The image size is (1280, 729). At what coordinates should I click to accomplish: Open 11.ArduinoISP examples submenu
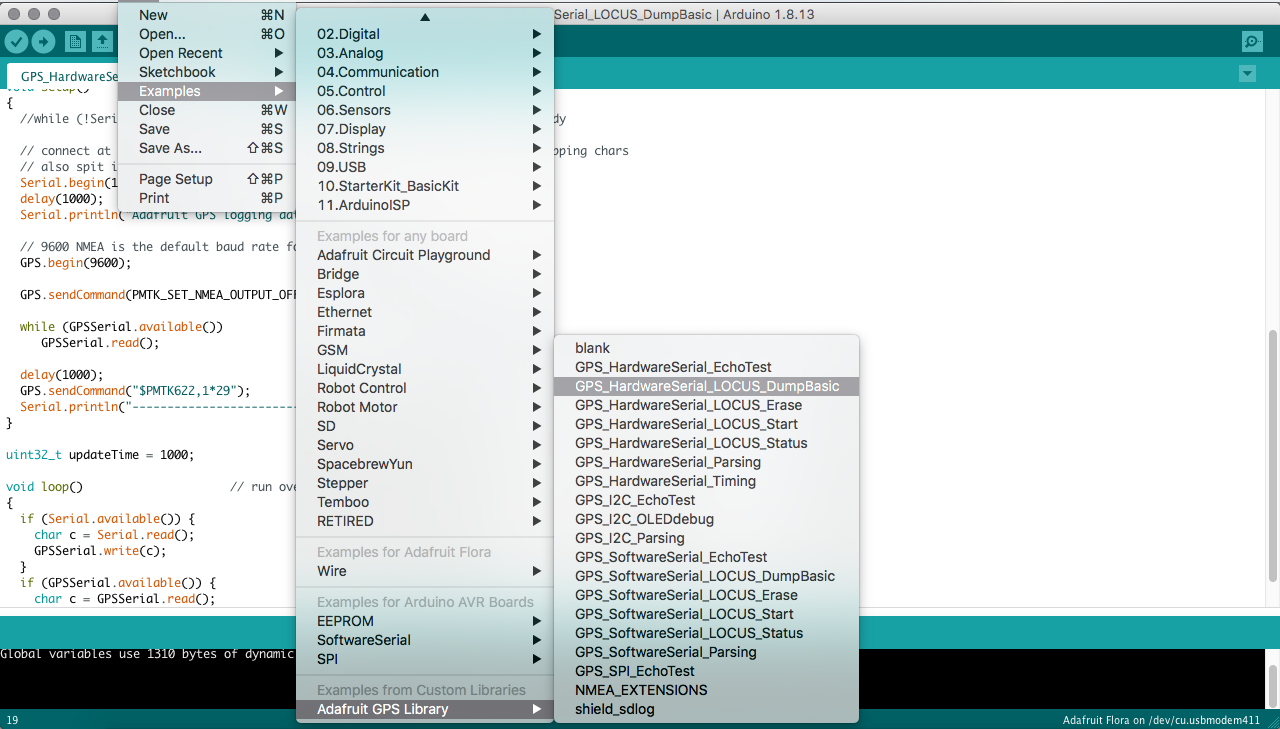pos(425,205)
